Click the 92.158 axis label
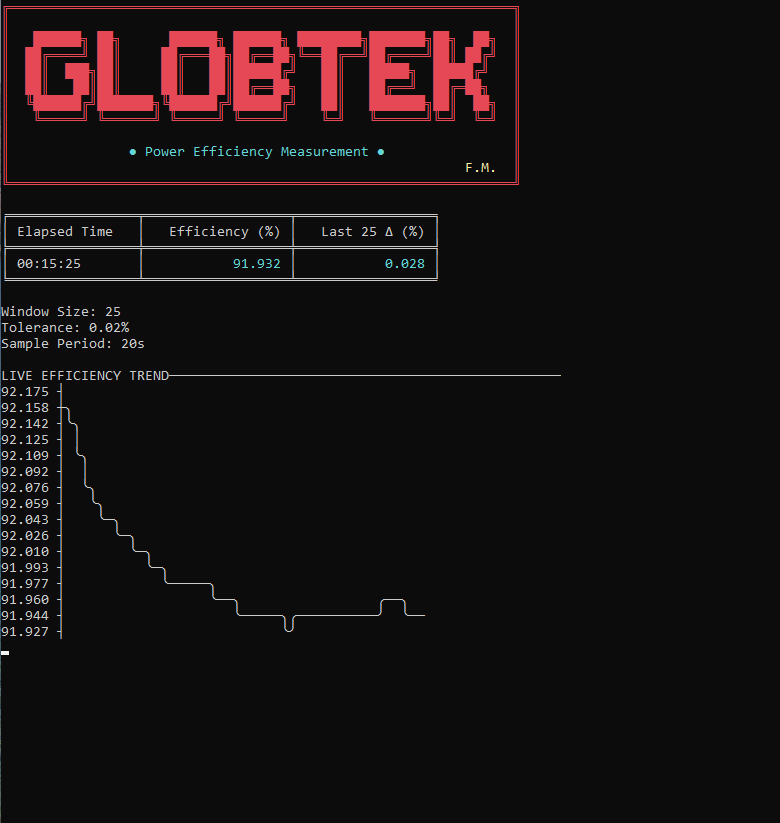The height and width of the screenshot is (823, 780). 25,408
